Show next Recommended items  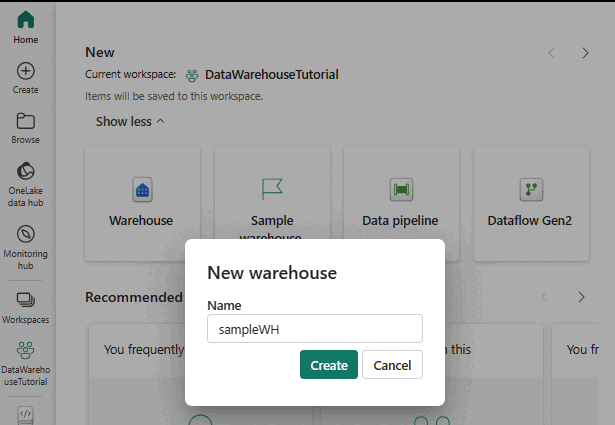[581, 297]
